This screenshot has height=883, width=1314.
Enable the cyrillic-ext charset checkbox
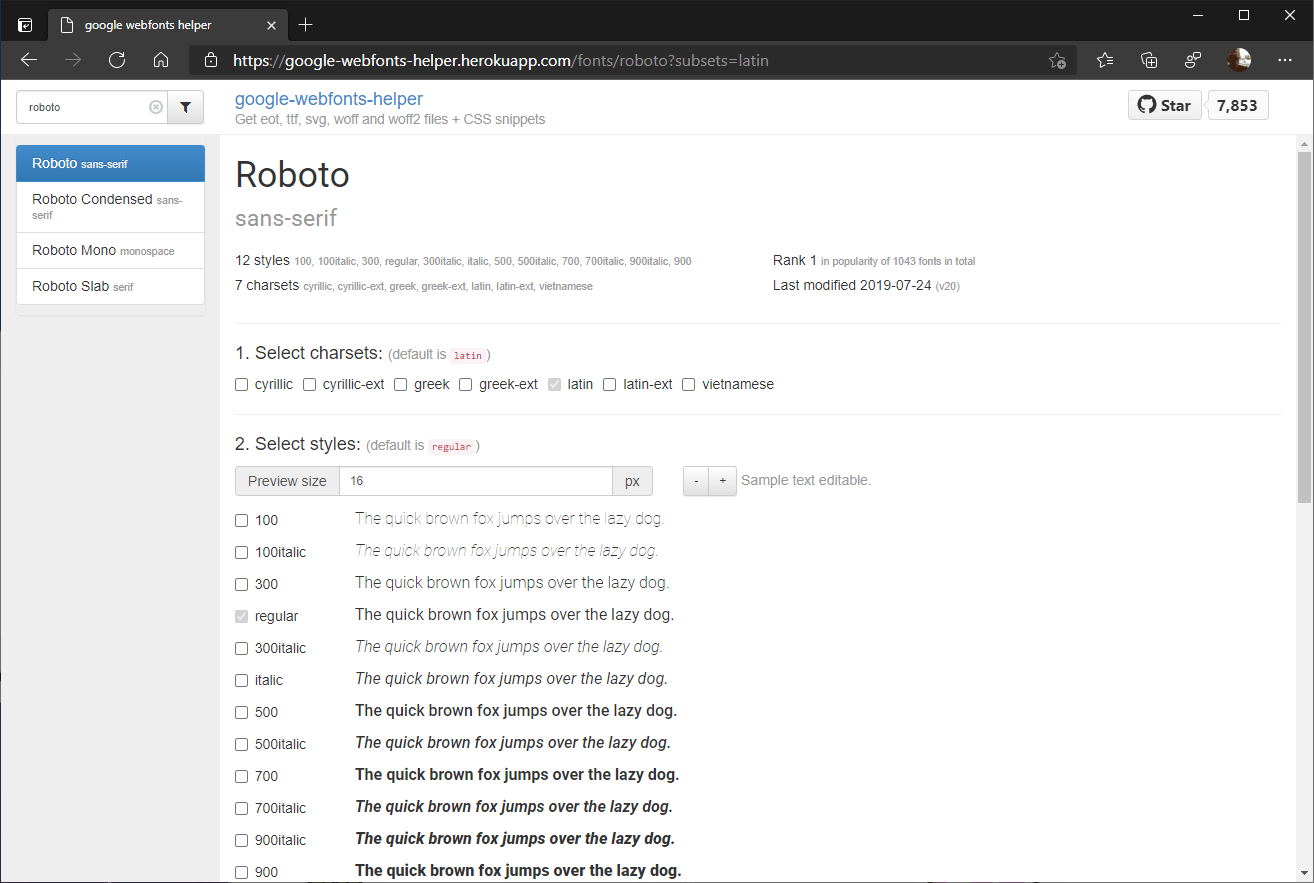309,384
